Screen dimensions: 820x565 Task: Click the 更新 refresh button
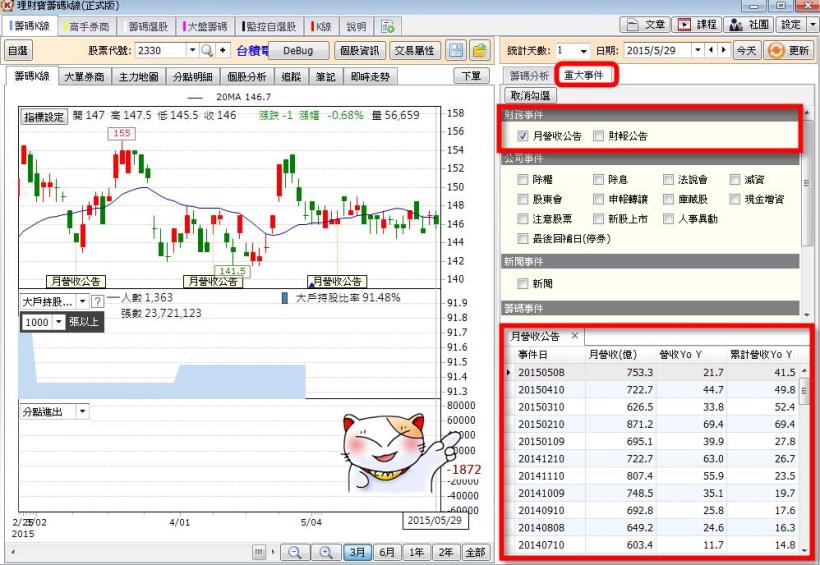[789, 50]
